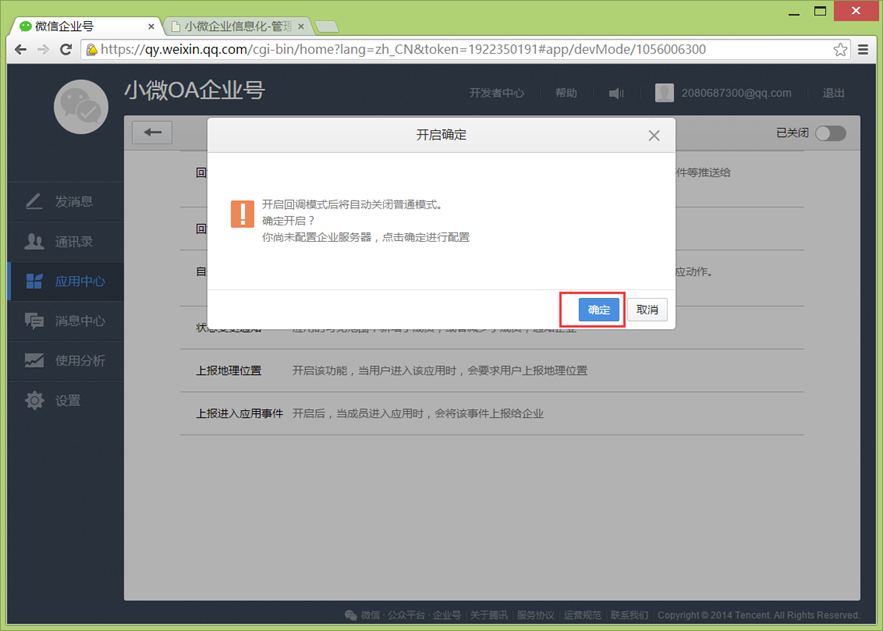This screenshot has width=883, height=631.
Task: Reload the page with refresh icon
Action: [66, 50]
